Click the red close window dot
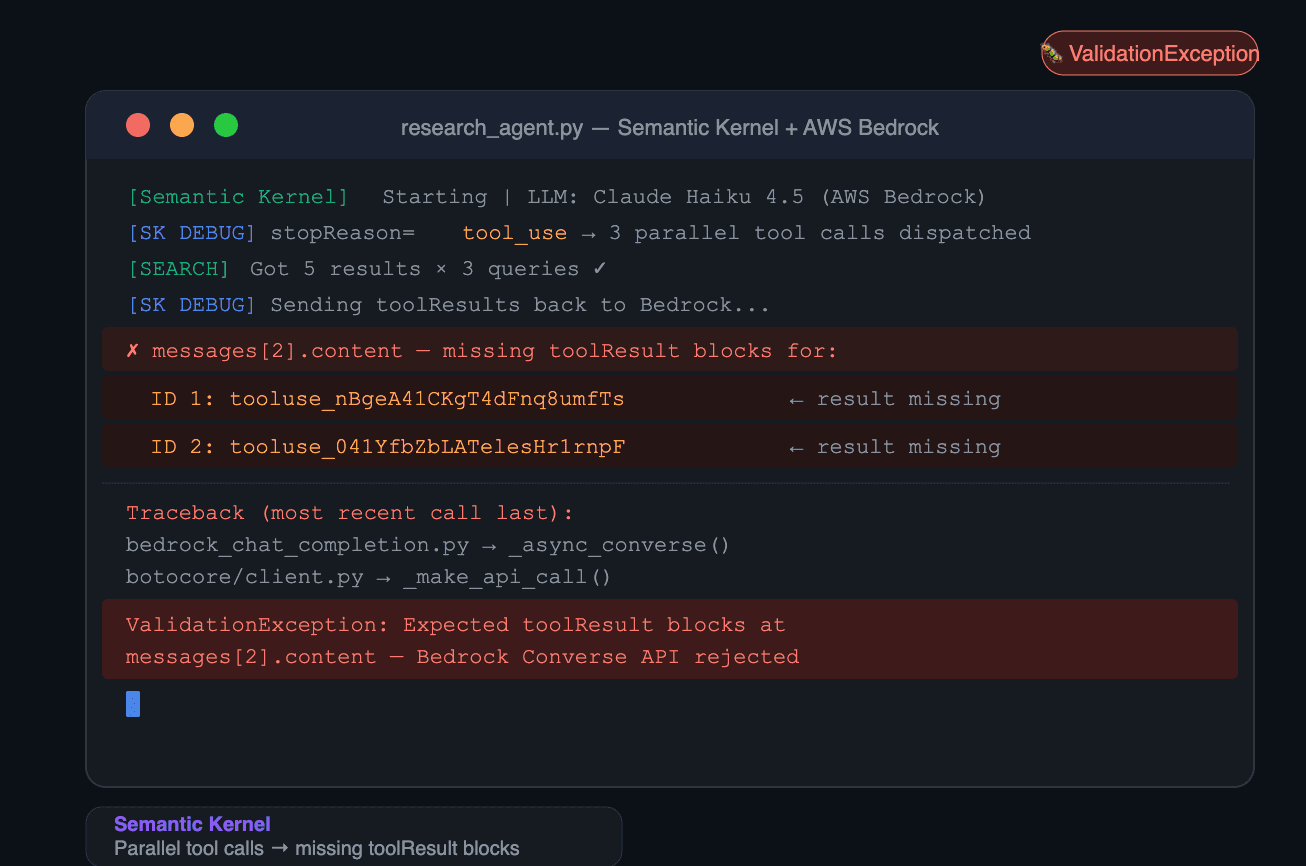The height and width of the screenshot is (866, 1306). pyautogui.click(x=138, y=125)
